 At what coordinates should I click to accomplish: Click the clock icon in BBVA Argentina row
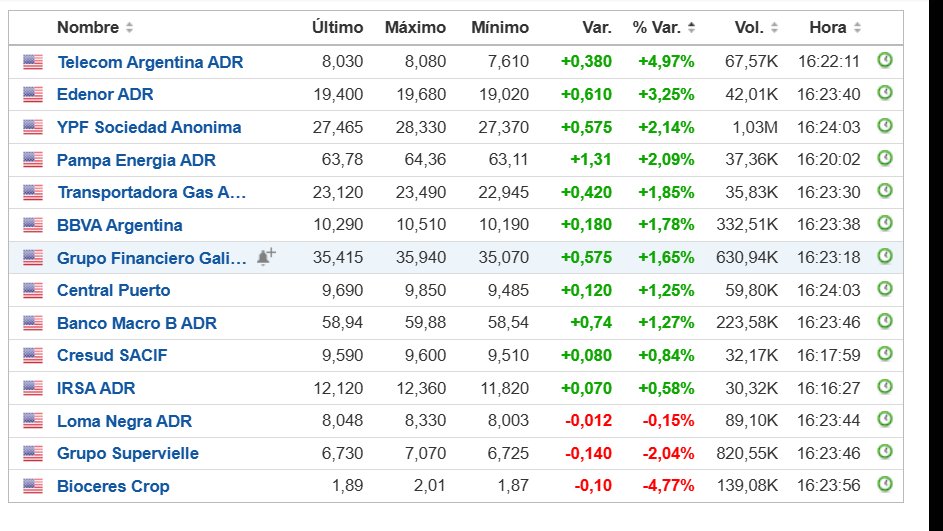pos(885,224)
